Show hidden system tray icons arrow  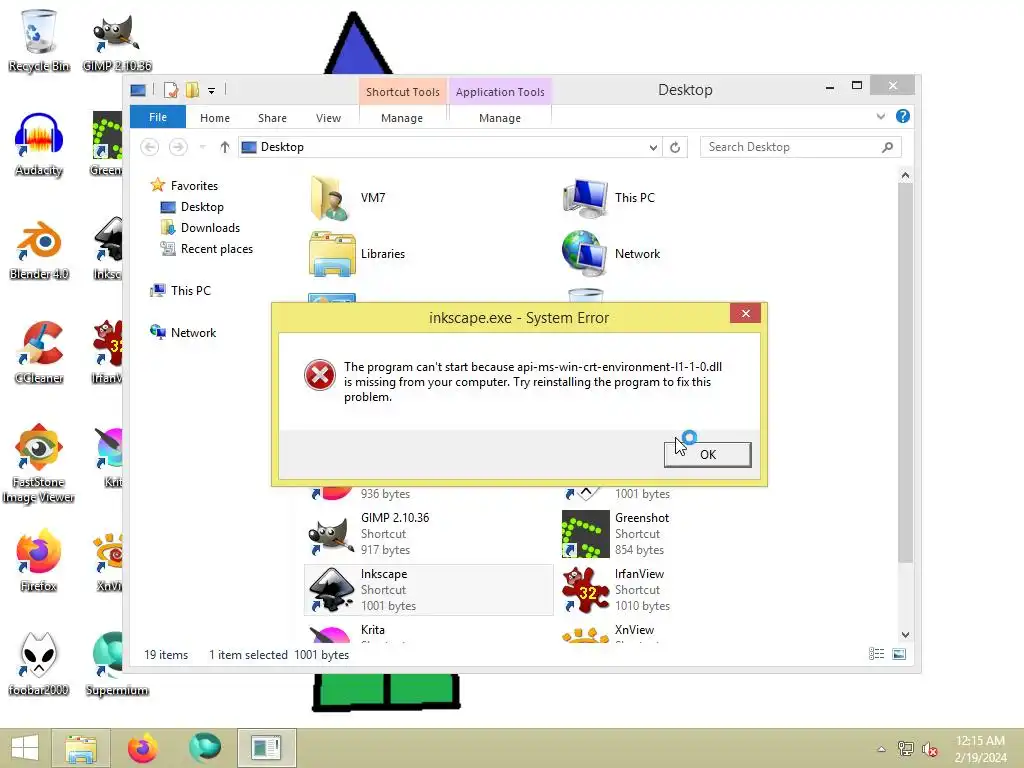pos(881,749)
